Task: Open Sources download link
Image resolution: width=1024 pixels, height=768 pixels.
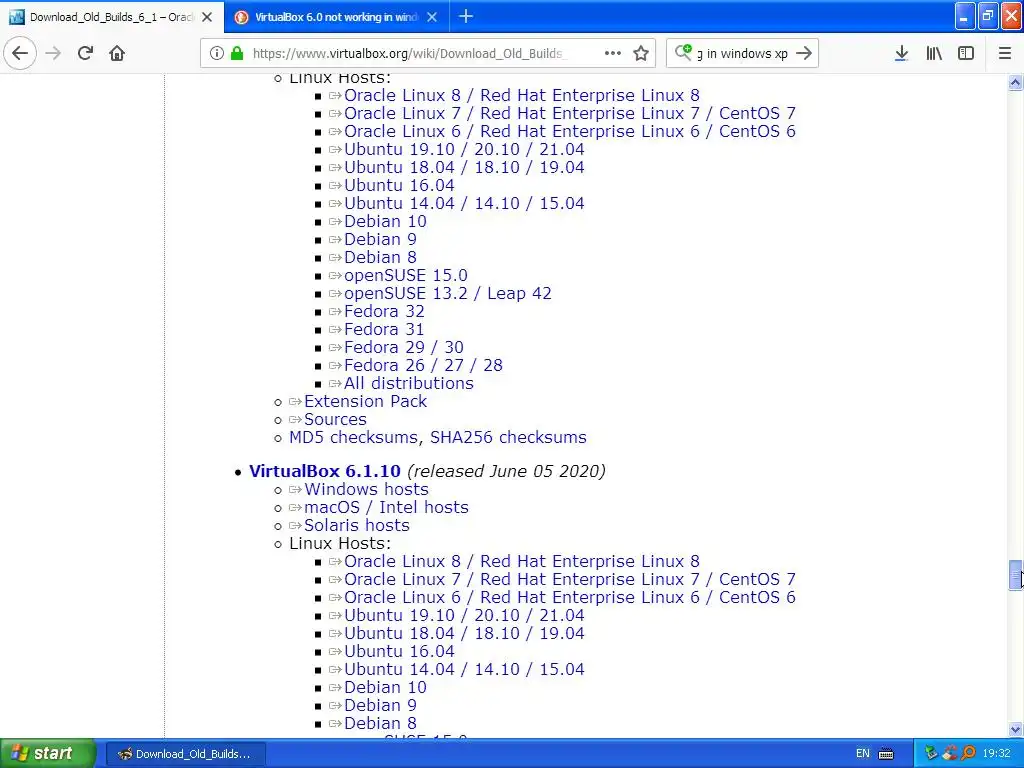Action: [335, 419]
